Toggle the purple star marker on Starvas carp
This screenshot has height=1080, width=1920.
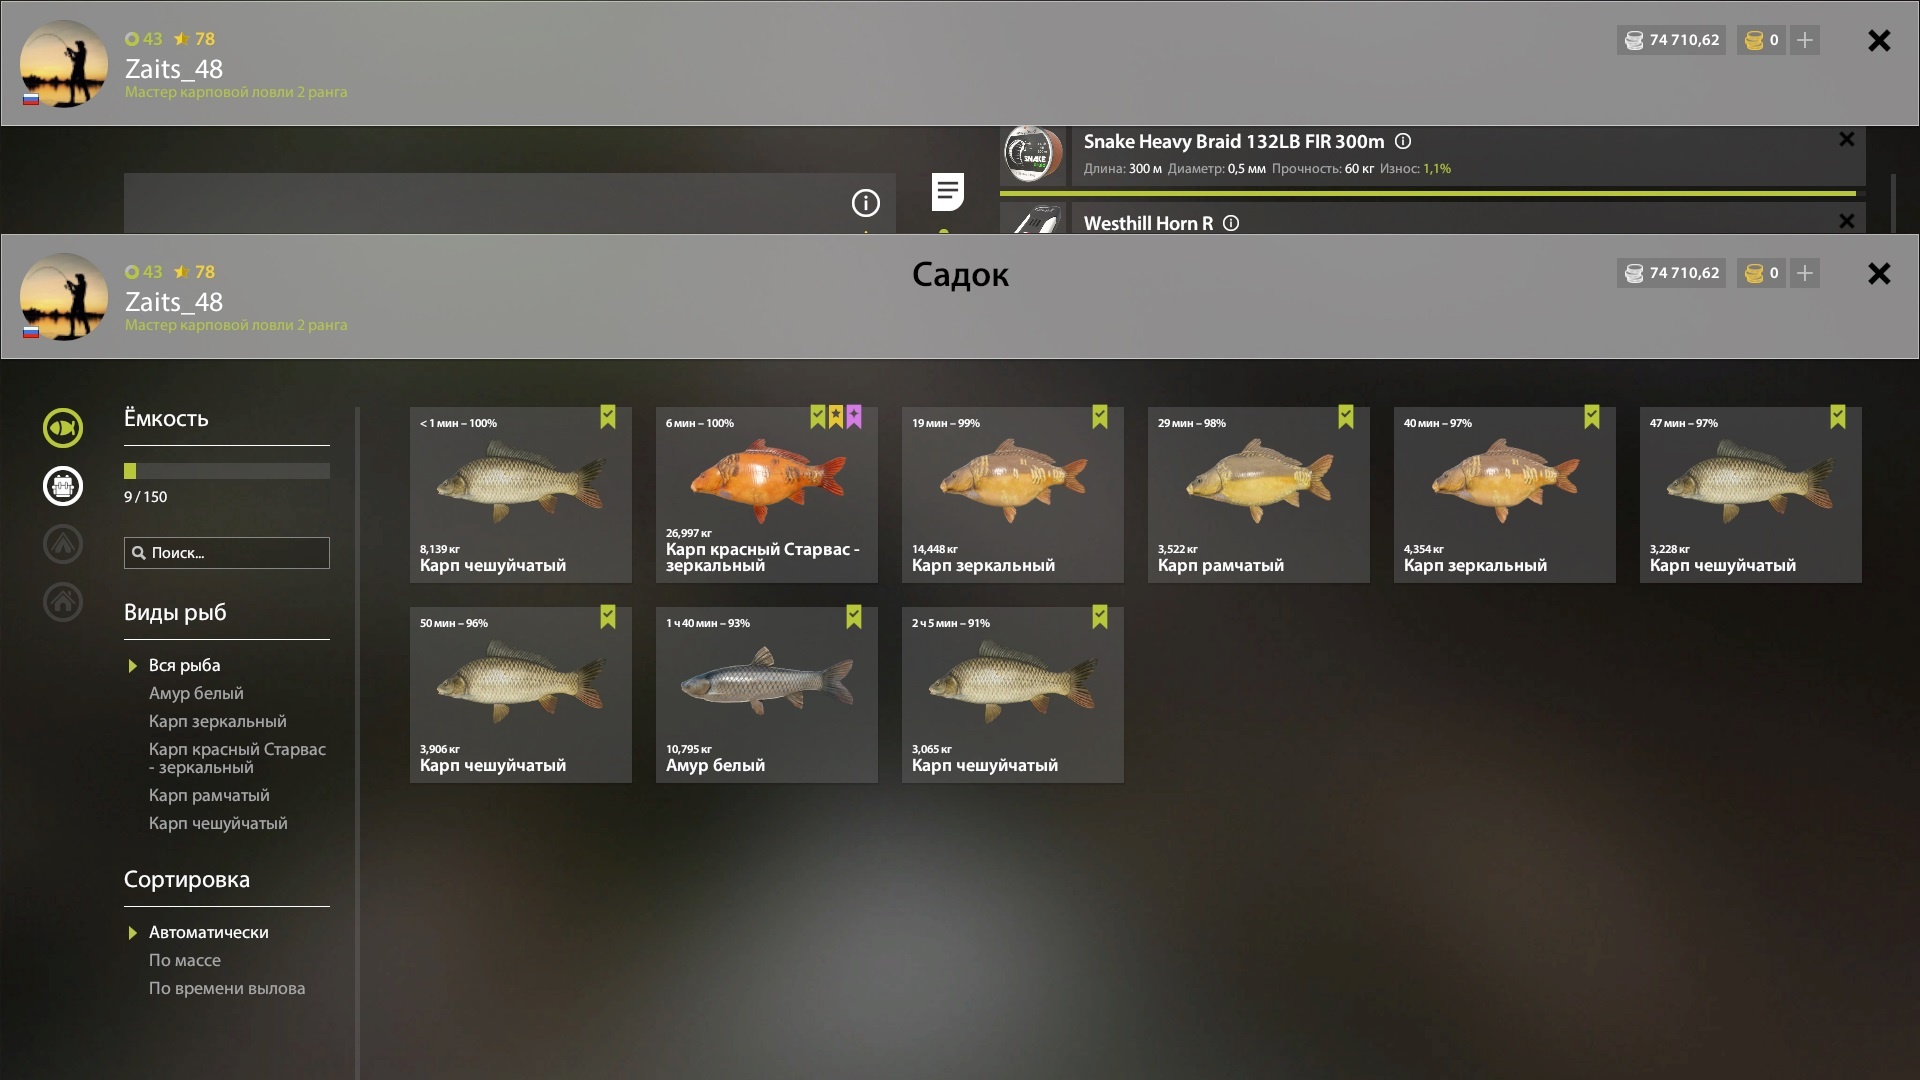tap(854, 417)
